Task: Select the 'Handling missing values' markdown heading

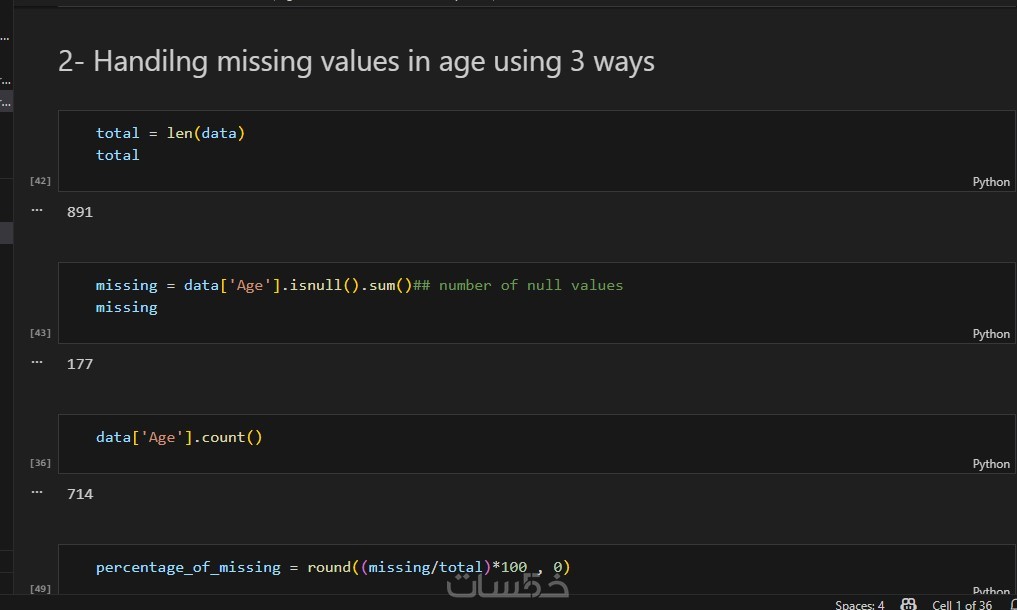Action: 356,62
